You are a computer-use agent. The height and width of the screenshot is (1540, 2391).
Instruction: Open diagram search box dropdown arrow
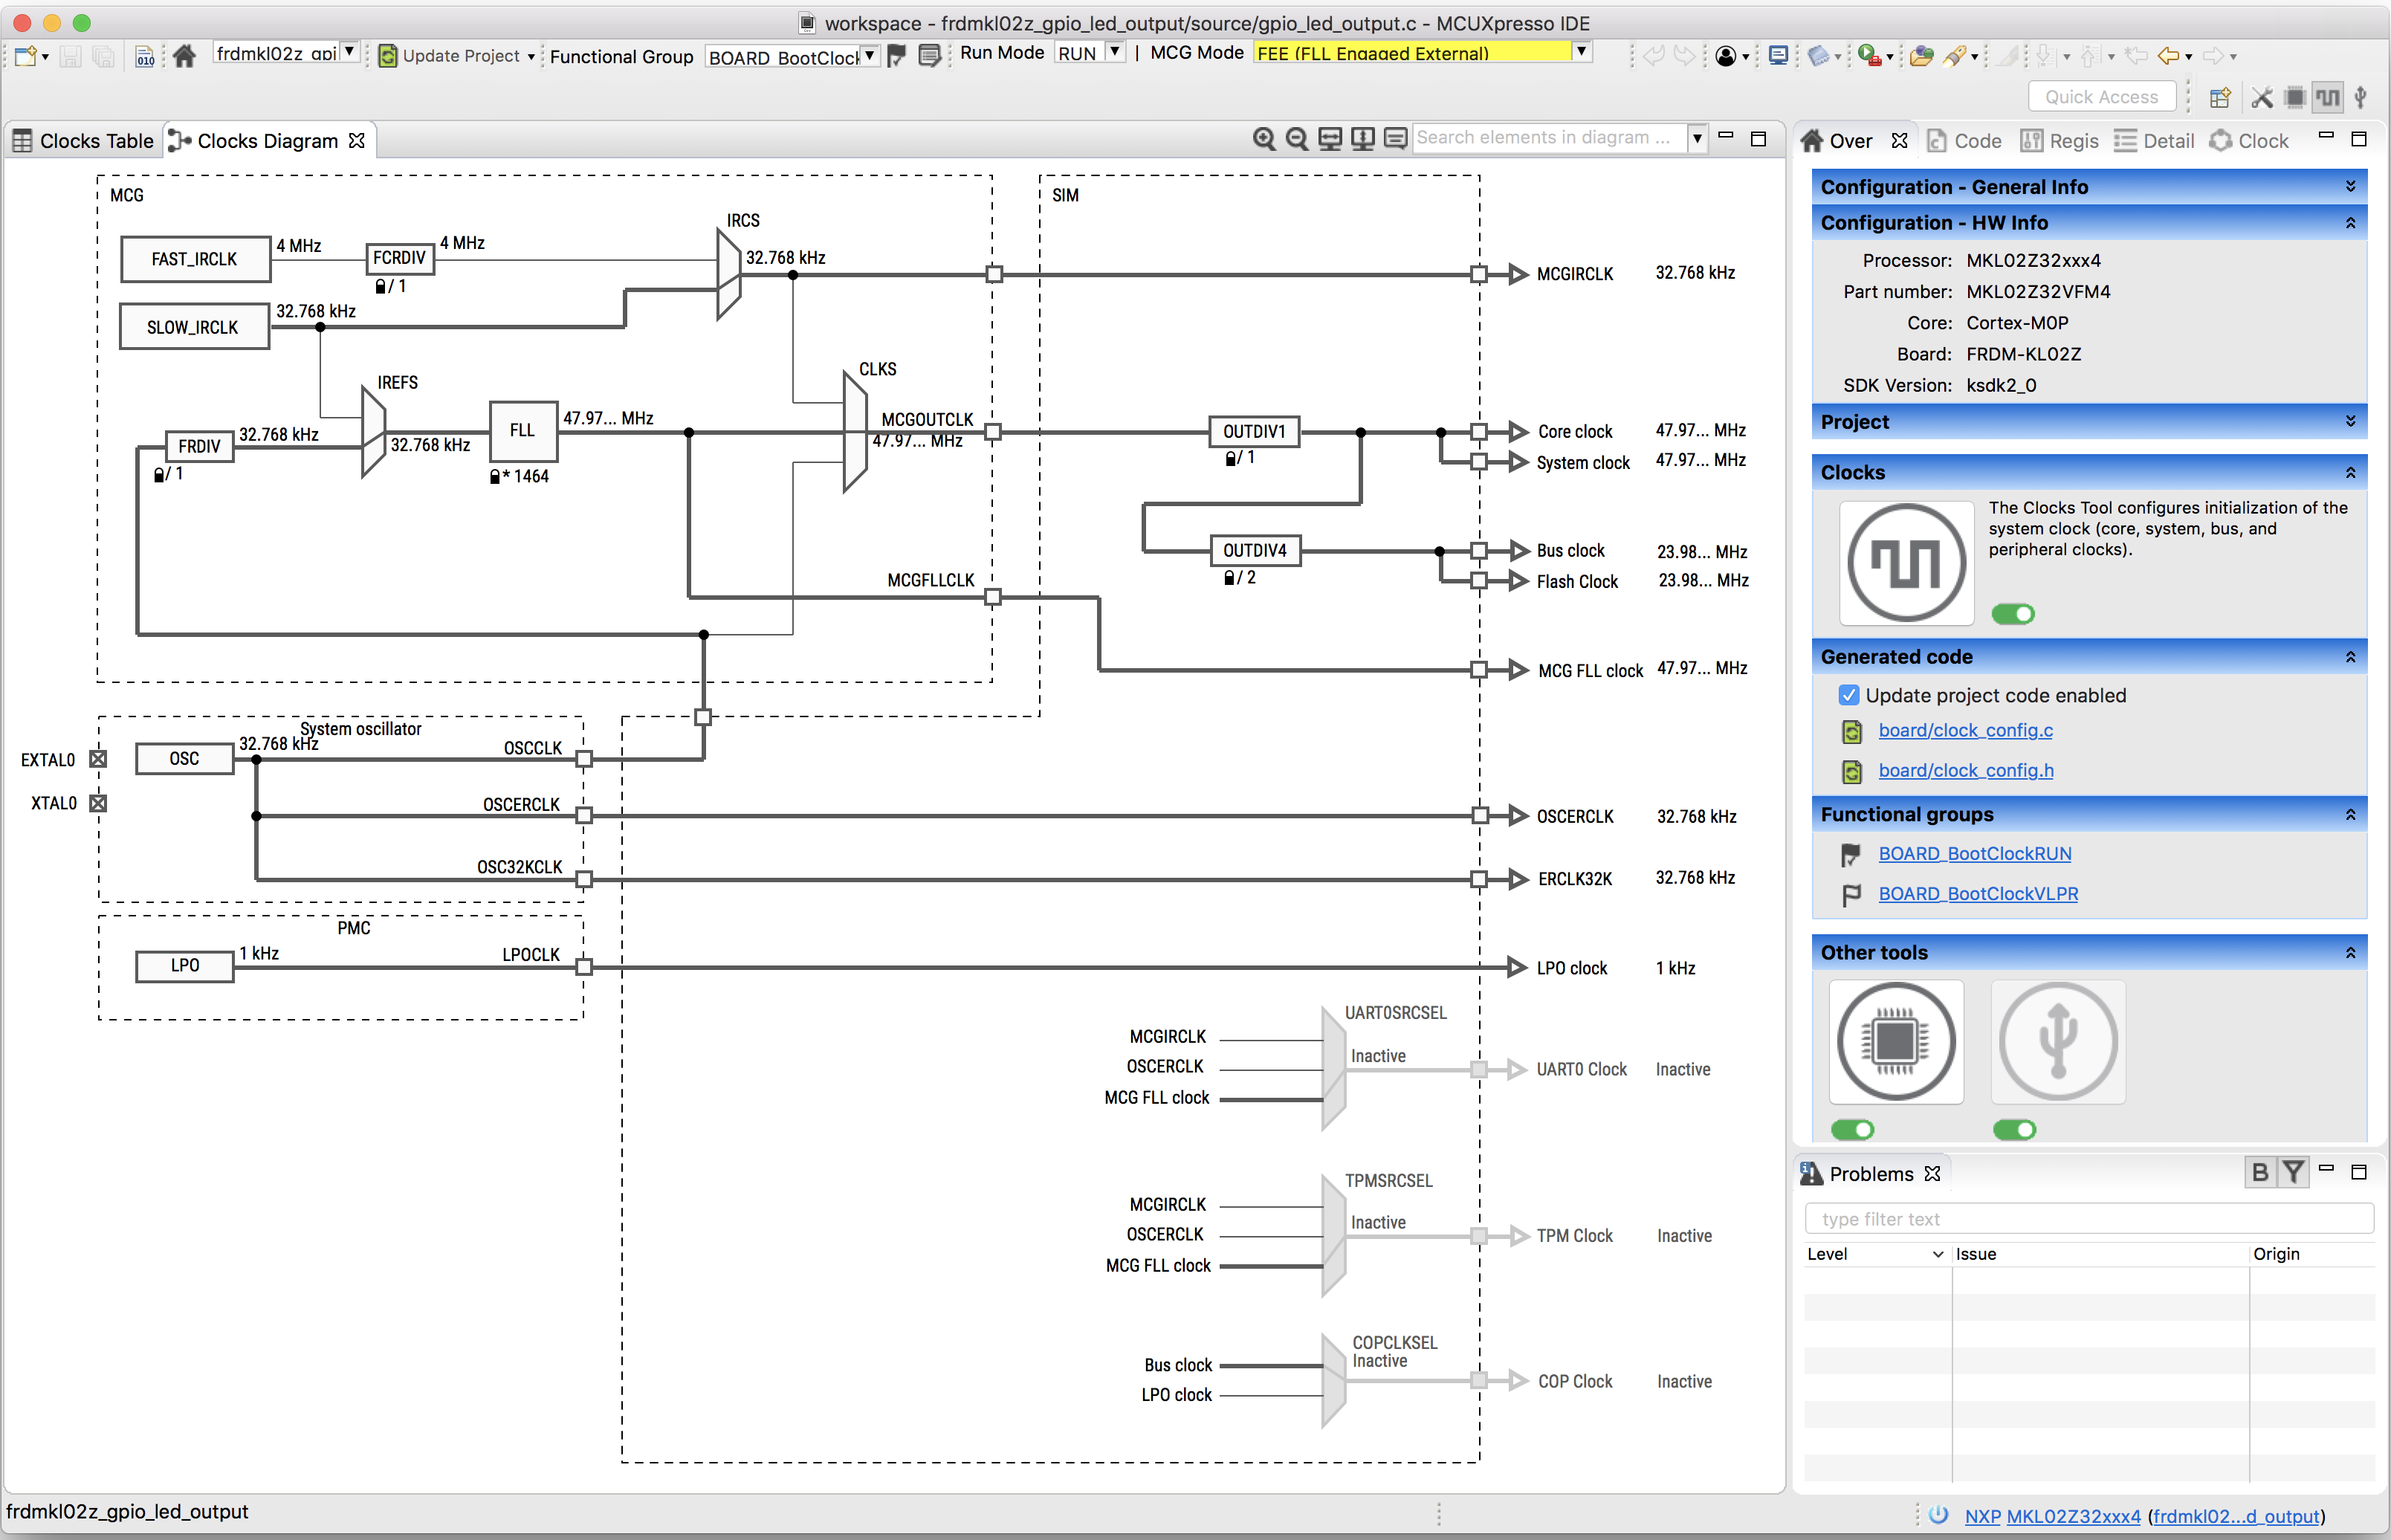[1697, 138]
